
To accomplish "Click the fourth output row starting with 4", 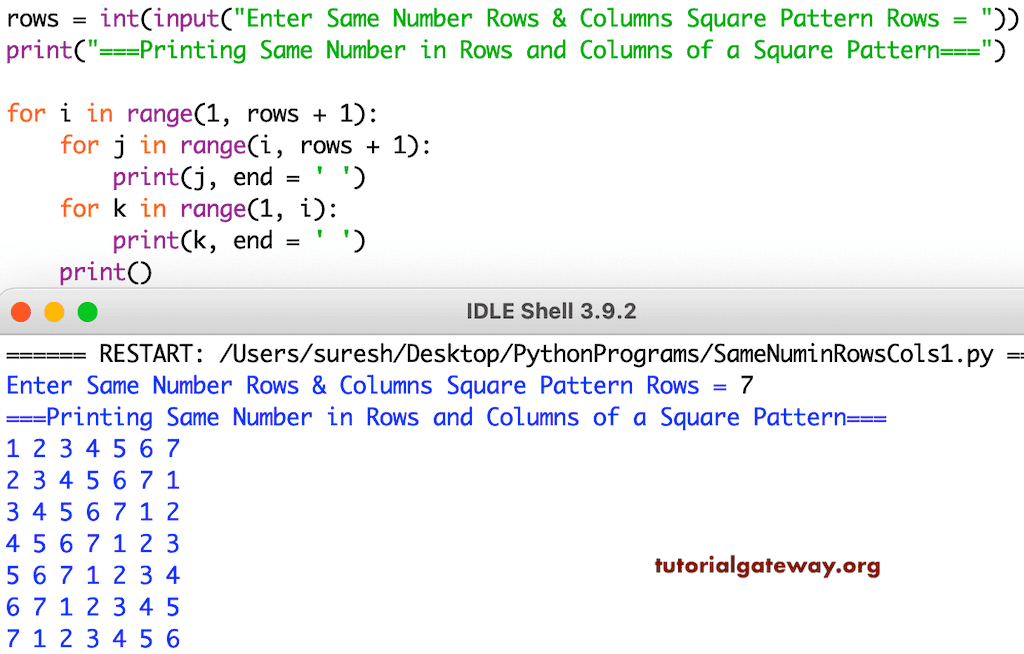I will [90, 543].
